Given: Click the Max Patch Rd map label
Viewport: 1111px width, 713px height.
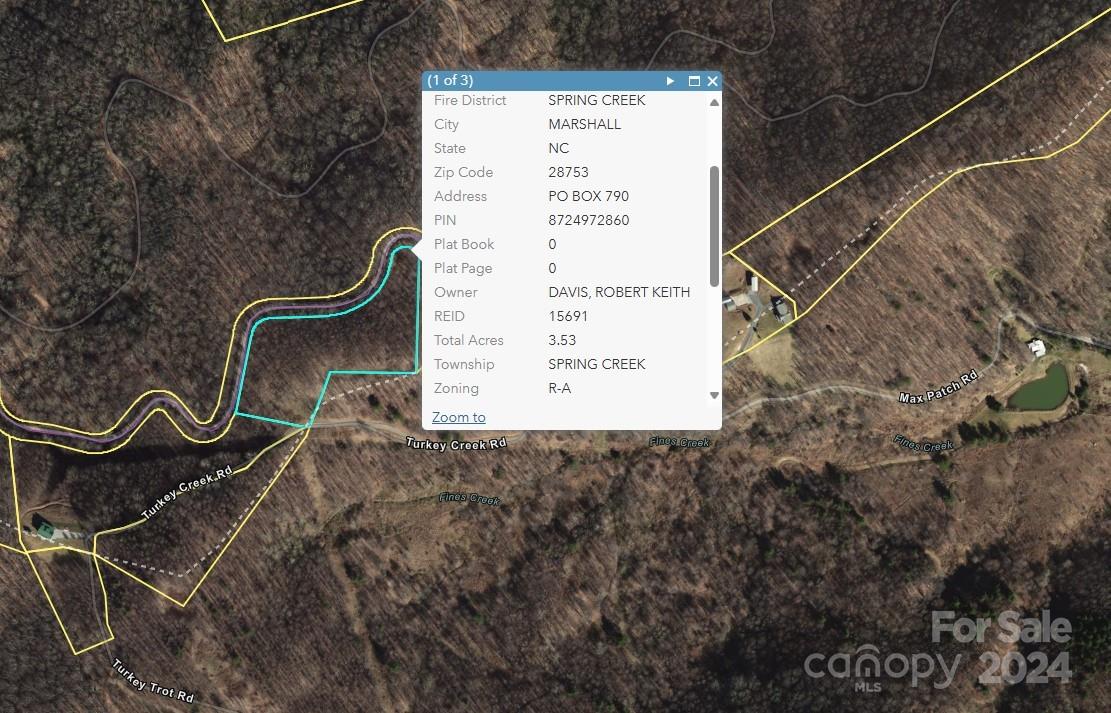Looking at the screenshot, I should pos(938,387).
